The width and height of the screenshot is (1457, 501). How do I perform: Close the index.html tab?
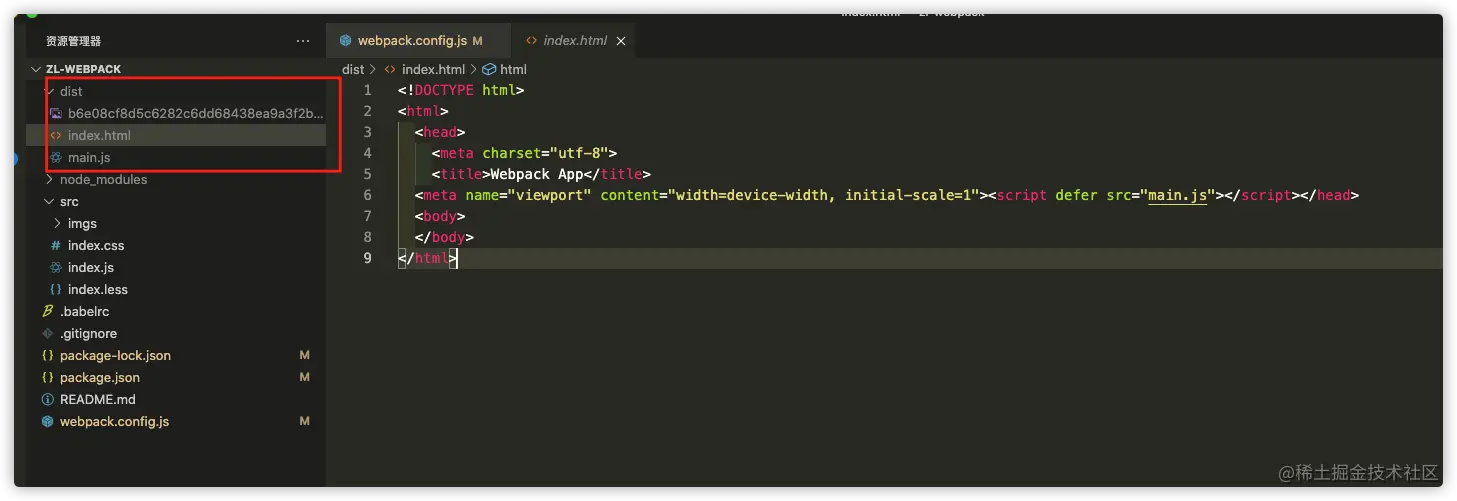point(622,41)
